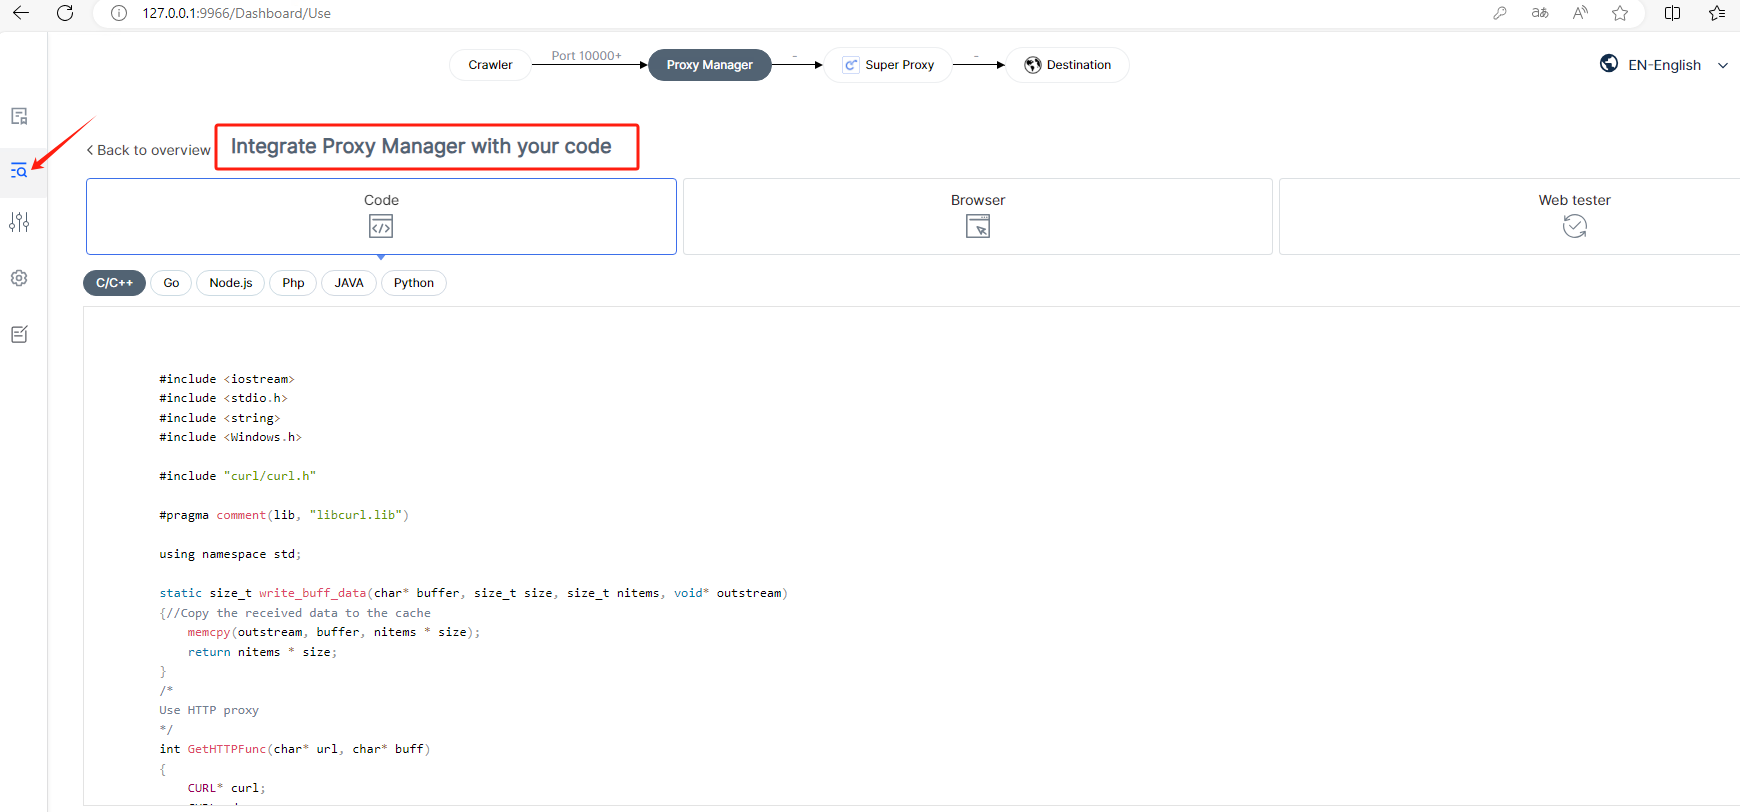Screen dimensions: 1740x812
Task: Click the browser address bar URL
Action: point(236,13)
